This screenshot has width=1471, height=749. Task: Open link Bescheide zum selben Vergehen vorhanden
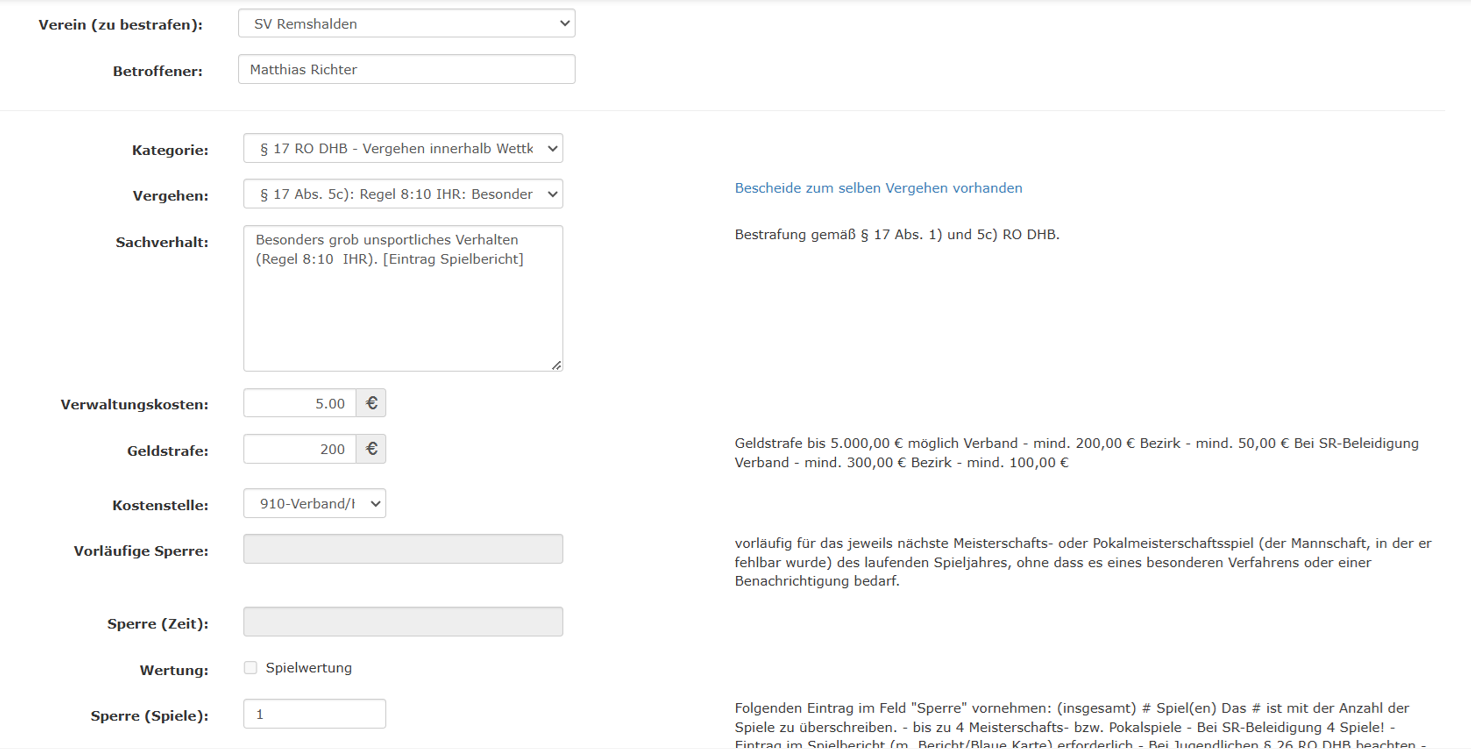pos(878,188)
